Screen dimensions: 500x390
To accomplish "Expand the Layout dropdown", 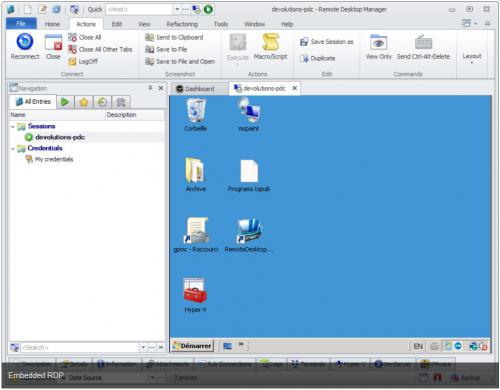I will (x=472, y=57).
